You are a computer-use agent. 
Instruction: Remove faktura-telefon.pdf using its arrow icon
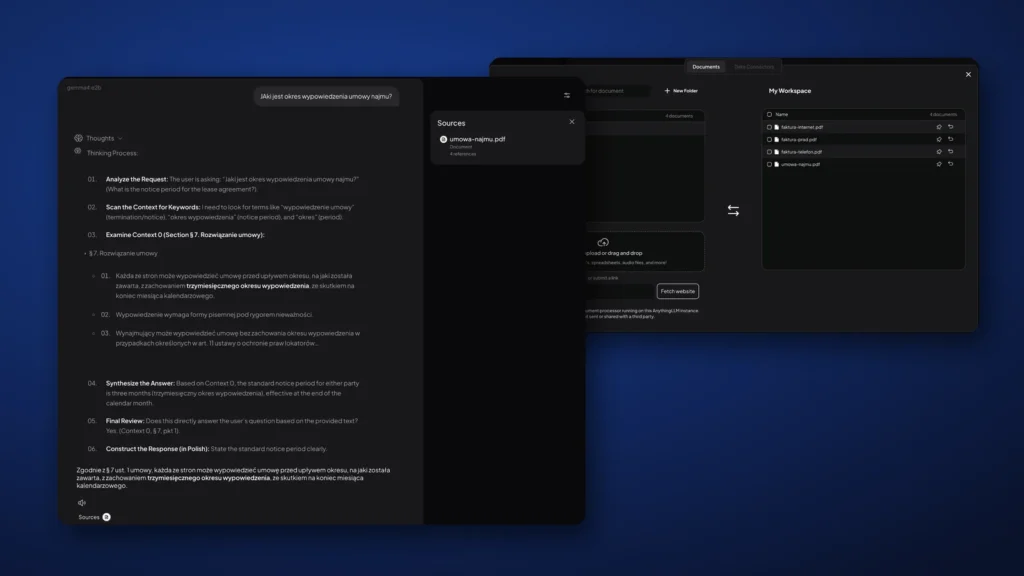[x=951, y=152]
